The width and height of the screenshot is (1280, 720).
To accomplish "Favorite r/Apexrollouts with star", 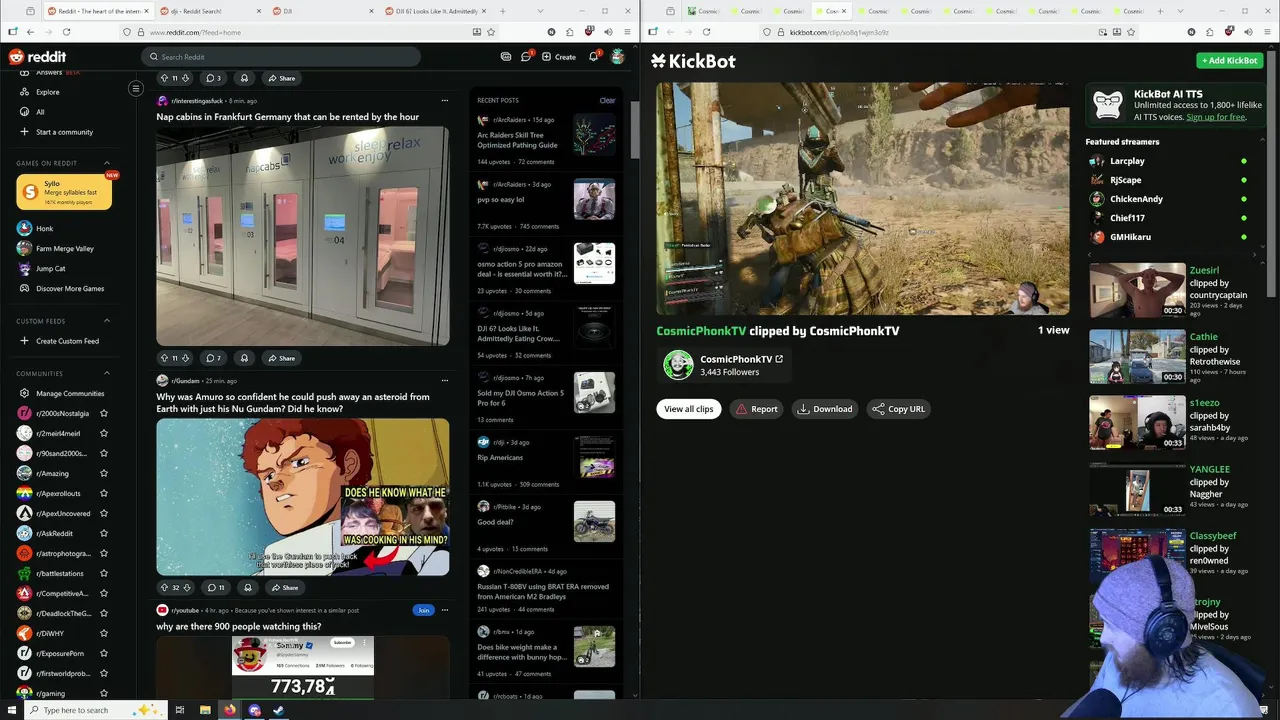I will [104, 493].
